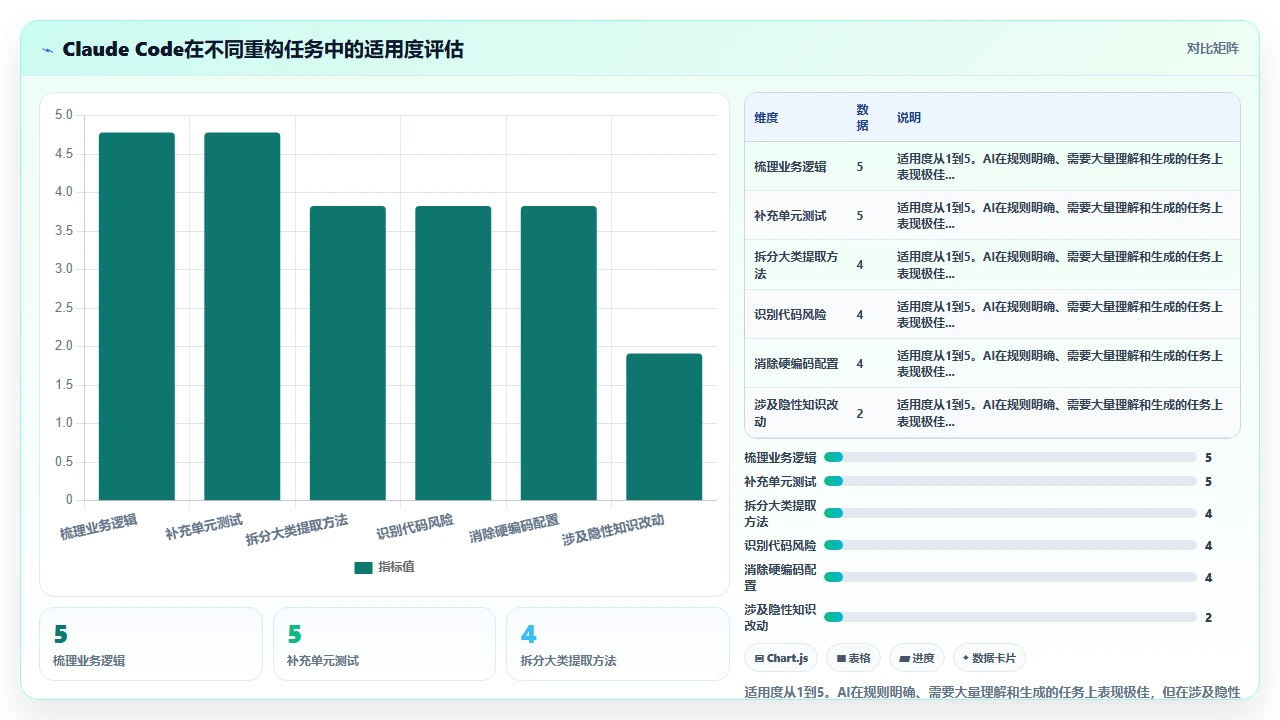Select the 进度 chip
This screenshot has width=1280, height=720.
(x=916, y=658)
